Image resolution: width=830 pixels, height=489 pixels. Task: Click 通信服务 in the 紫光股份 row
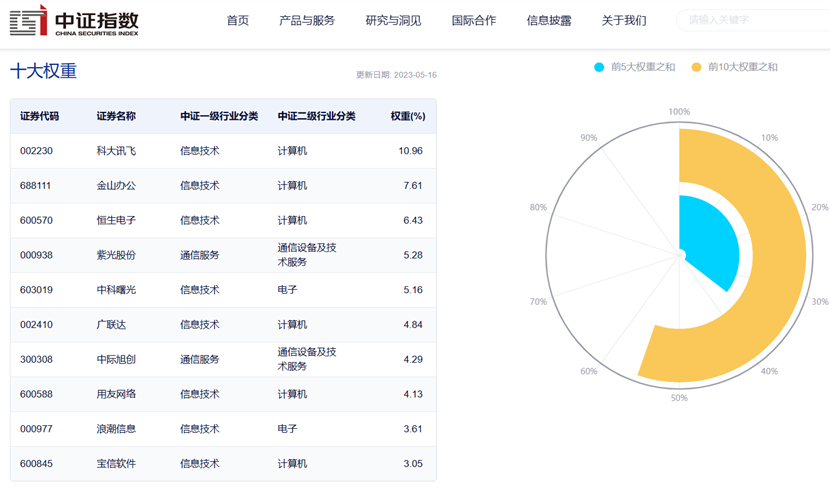pos(200,255)
